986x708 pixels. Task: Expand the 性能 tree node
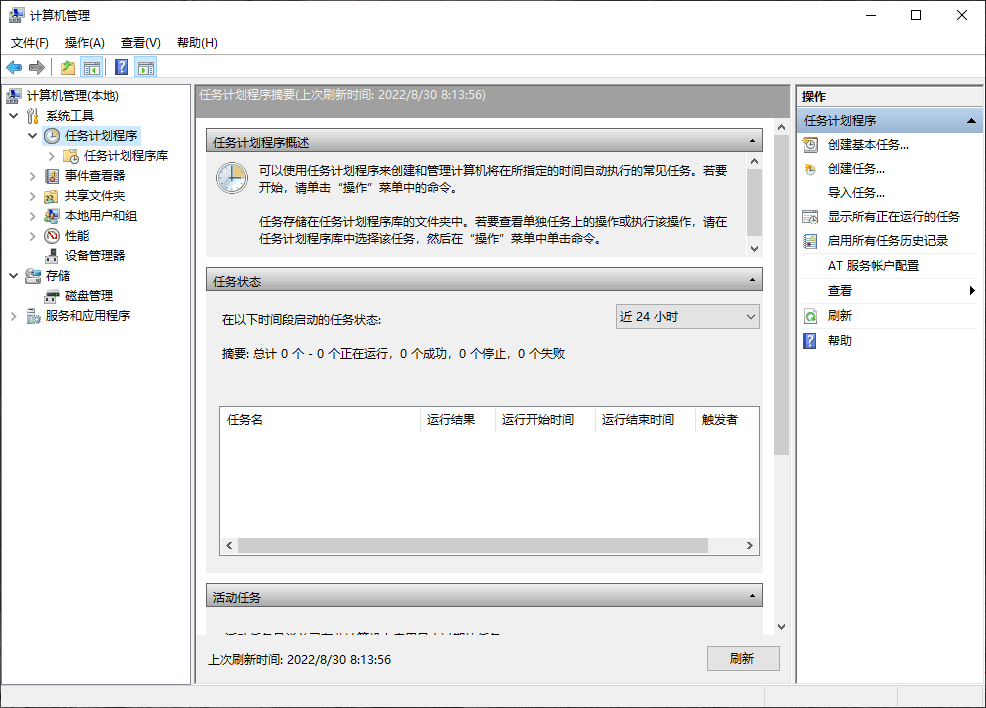[33, 236]
